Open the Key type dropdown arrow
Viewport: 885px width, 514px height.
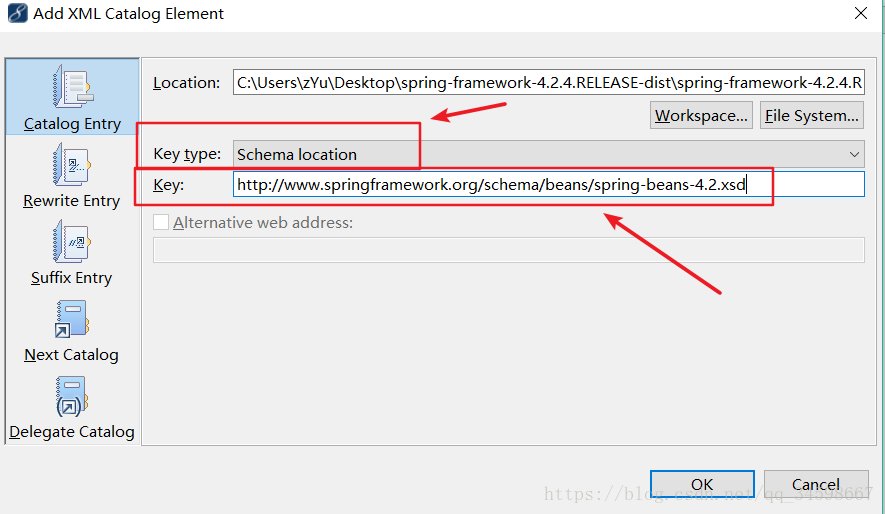[x=854, y=154]
